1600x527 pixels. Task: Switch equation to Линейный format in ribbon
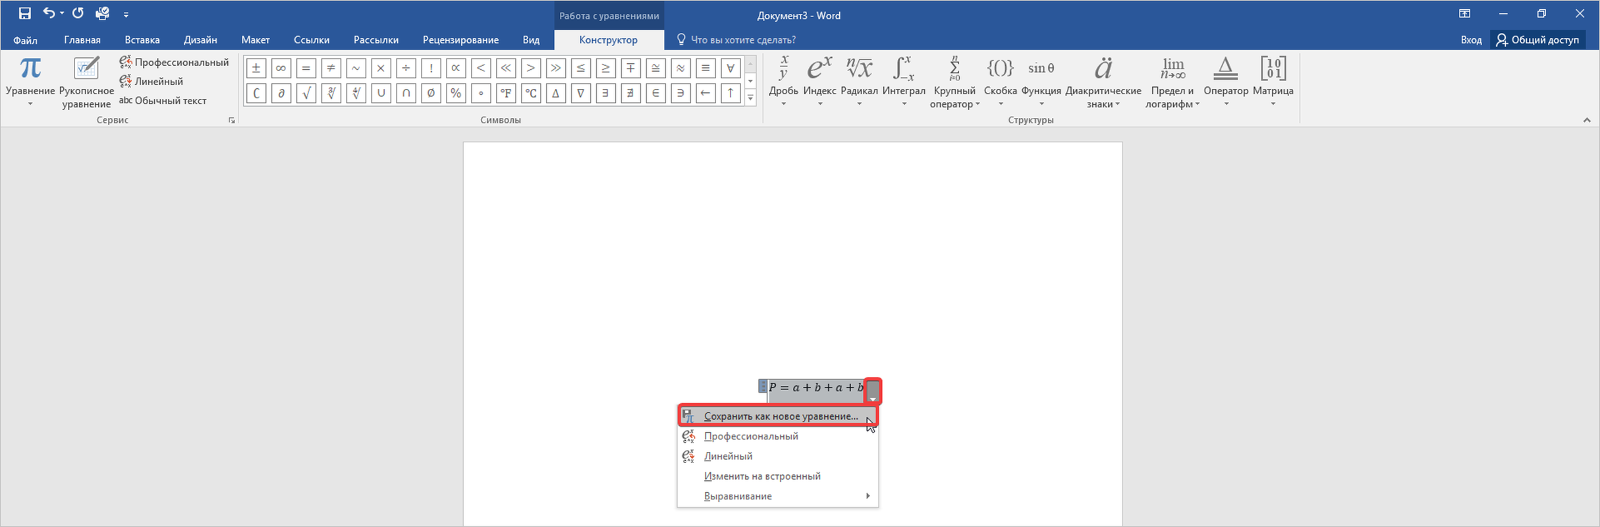(152, 81)
